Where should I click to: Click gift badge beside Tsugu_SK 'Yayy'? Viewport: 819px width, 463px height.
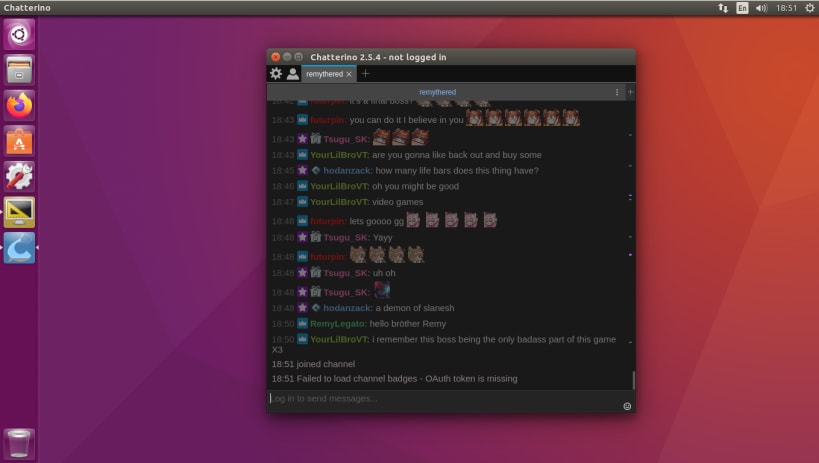315,237
